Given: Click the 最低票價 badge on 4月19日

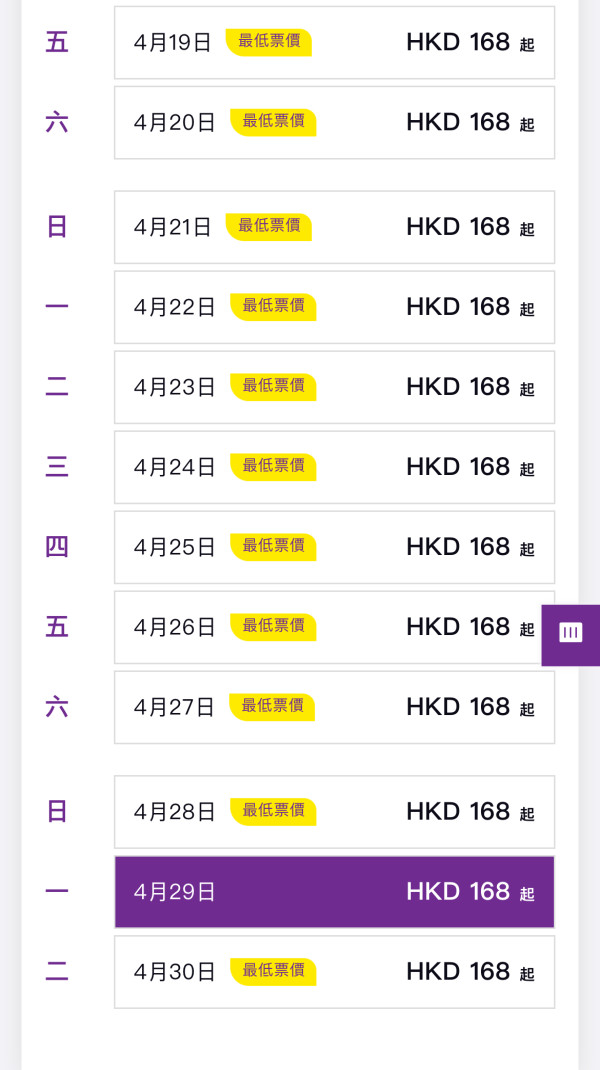Looking at the screenshot, I should pyautogui.click(x=268, y=43).
